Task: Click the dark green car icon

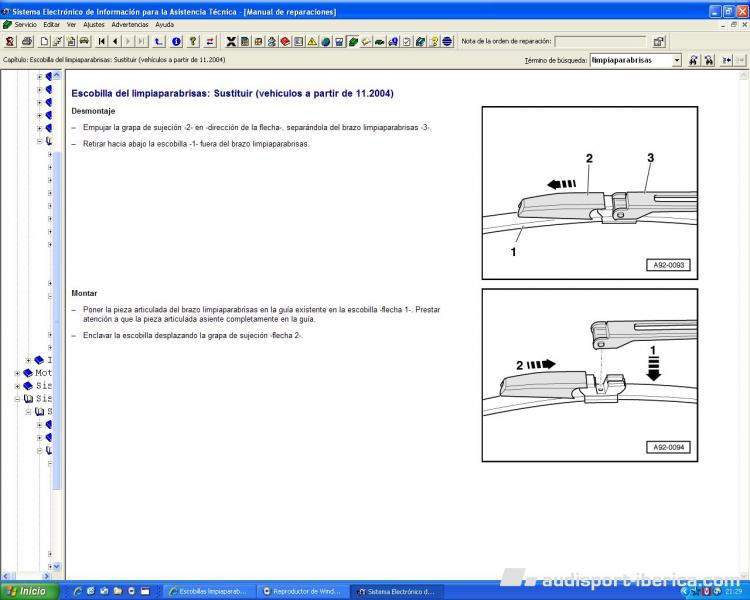Action: click(x=379, y=42)
